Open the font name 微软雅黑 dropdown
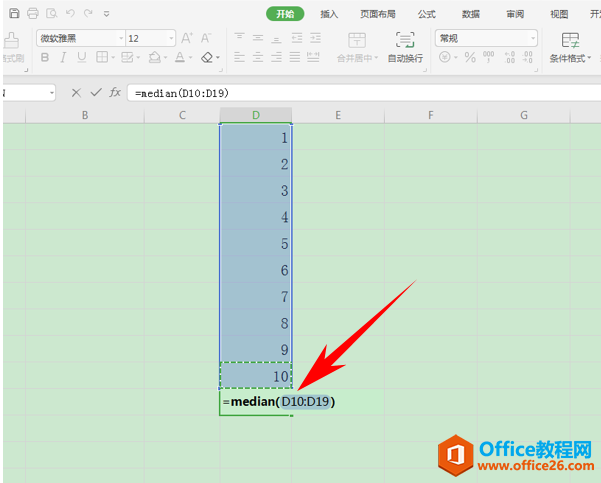The height and width of the screenshot is (483, 601). (120, 38)
